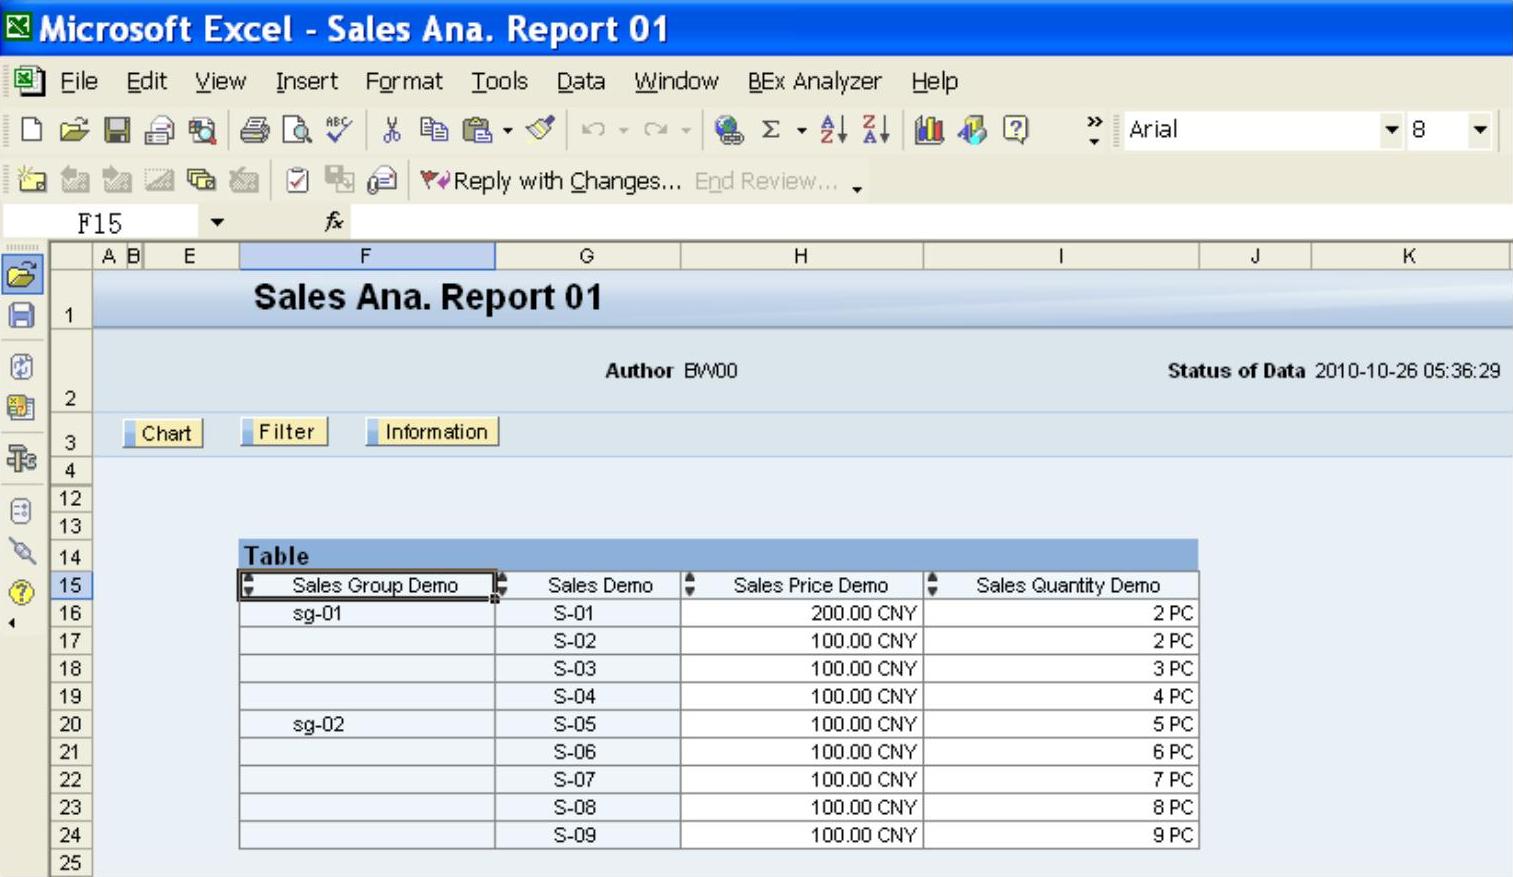Click the Filter button

(284, 432)
